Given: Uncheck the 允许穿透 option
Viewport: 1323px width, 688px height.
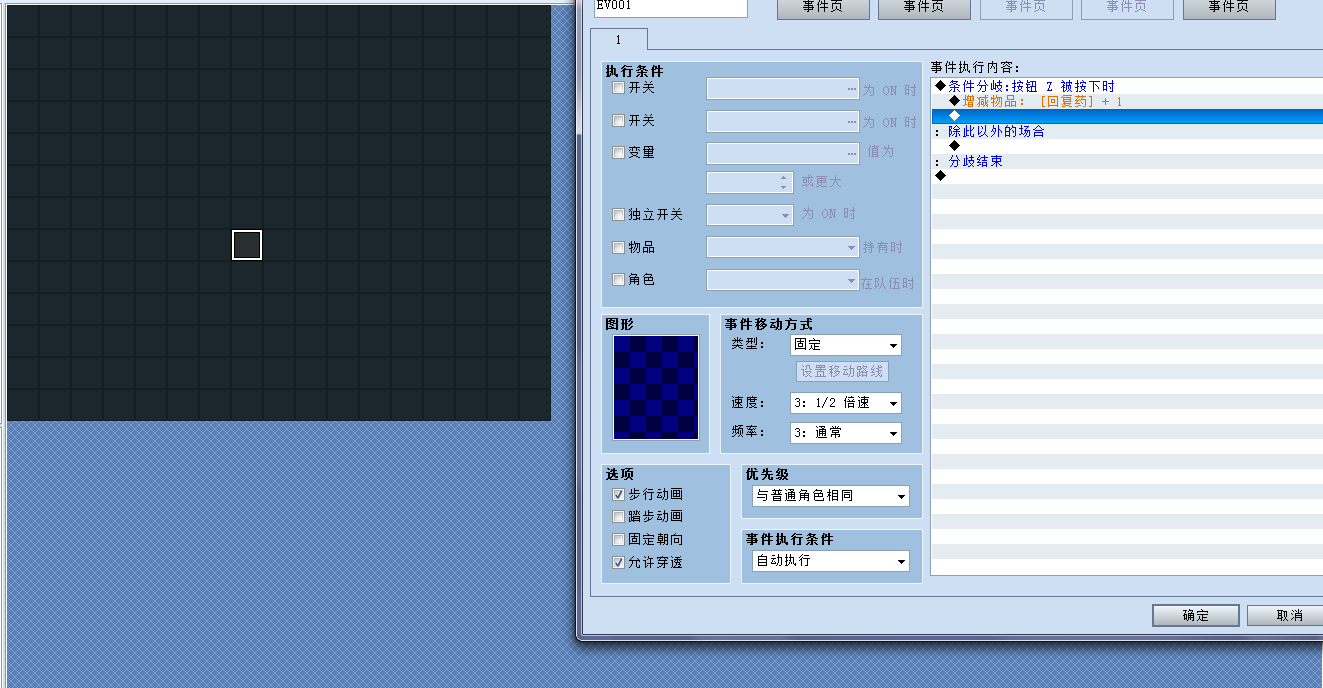Looking at the screenshot, I should [x=618, y=563].
